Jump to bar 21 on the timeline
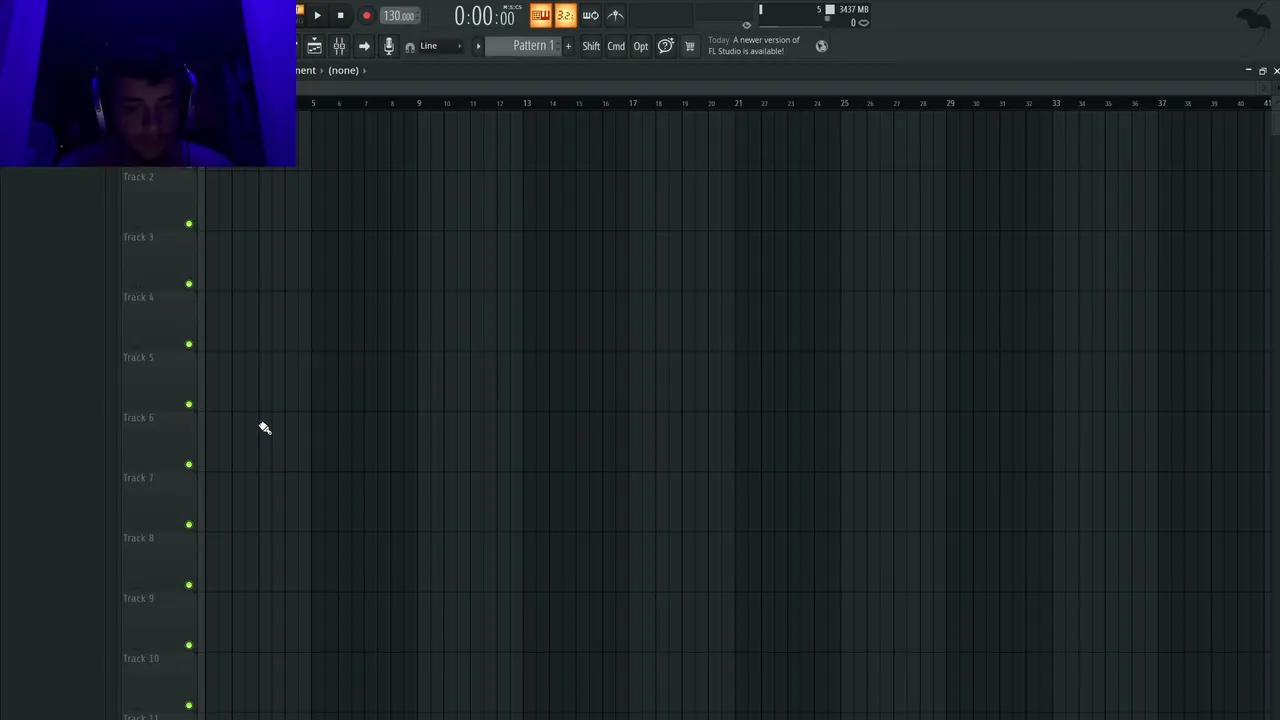This screenshot has height=720, width=1280. pyautogui.click(x=738, y=103)
